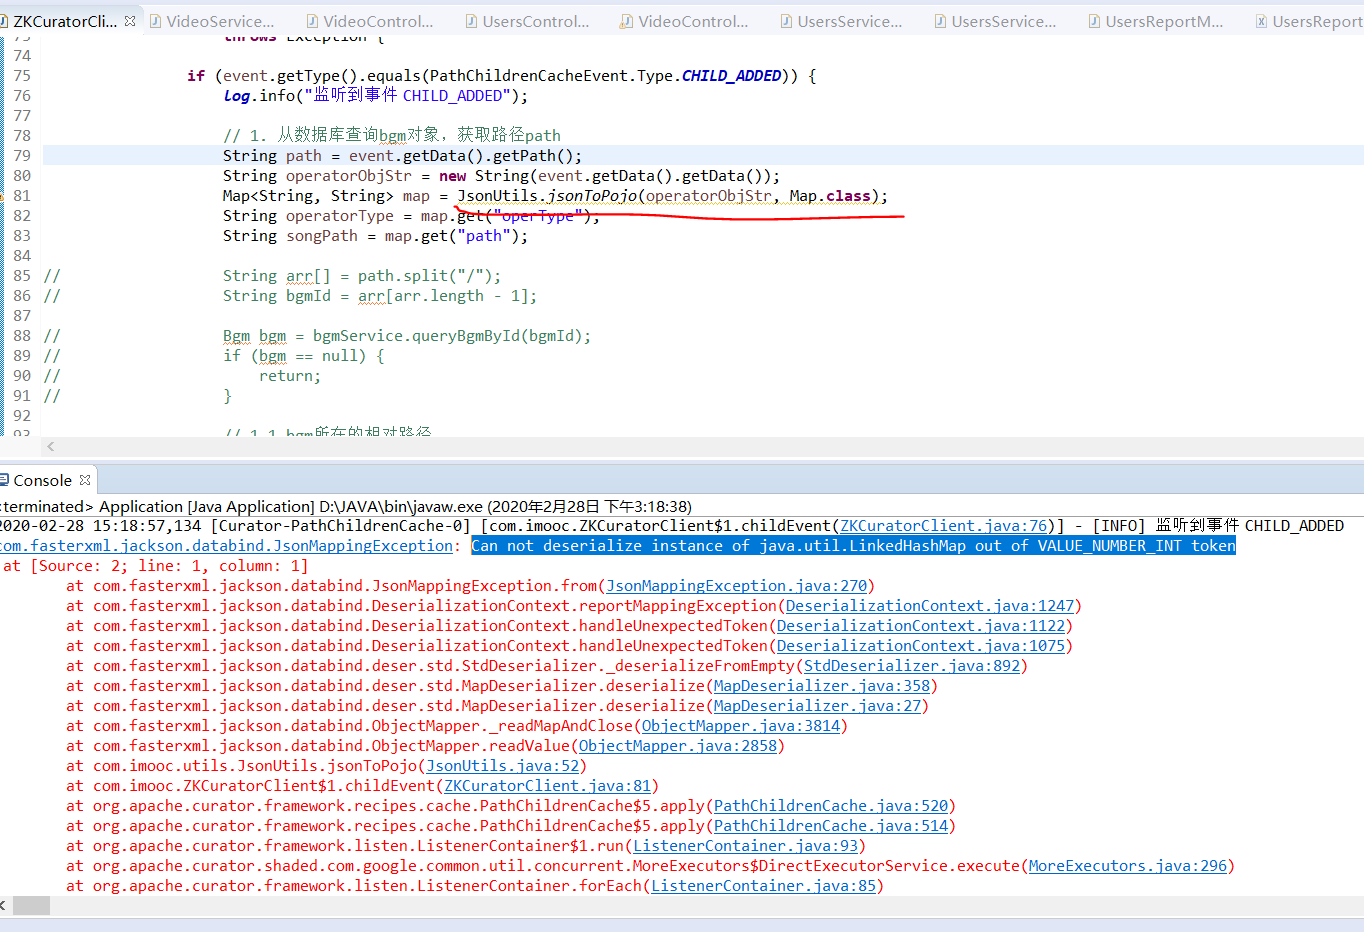The width and height of the screenshot is (1364, 932).
Task: Open ListenerContainer.java:85 stack link
Action: [764, 886]
